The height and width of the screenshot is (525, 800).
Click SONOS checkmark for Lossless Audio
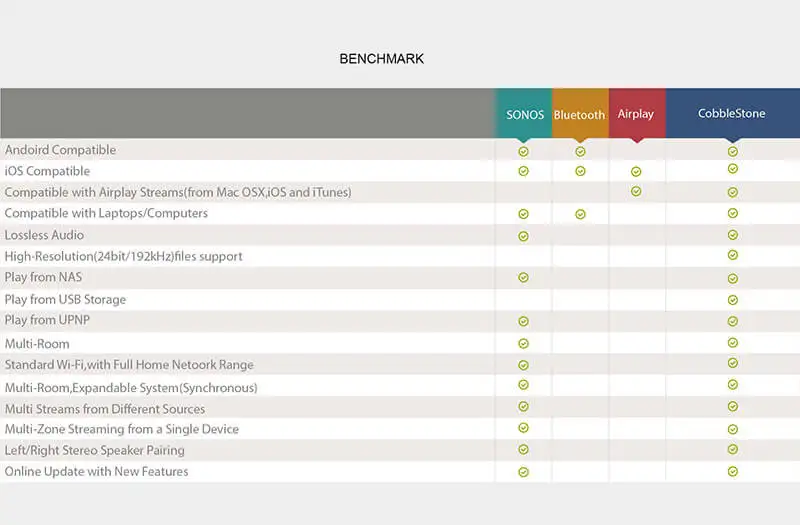tap(523, 236)
